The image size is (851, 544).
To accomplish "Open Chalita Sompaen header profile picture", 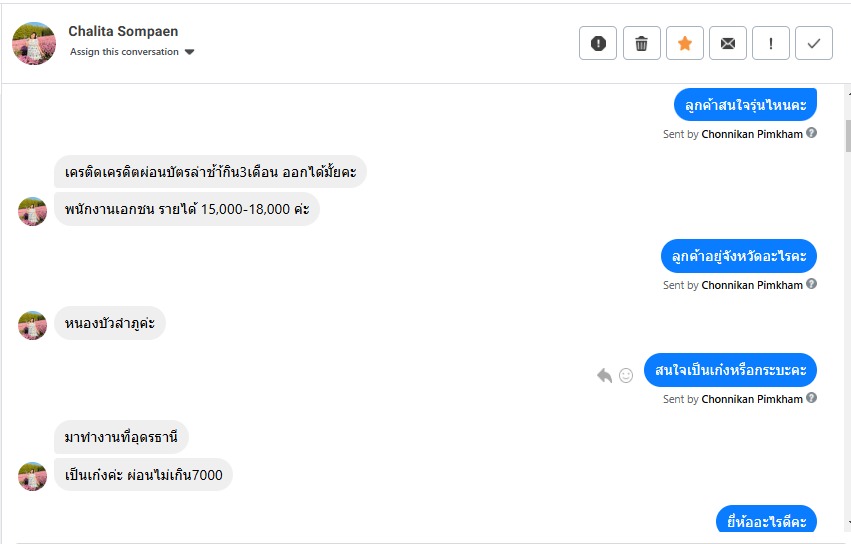I will [x=33, y=43].
